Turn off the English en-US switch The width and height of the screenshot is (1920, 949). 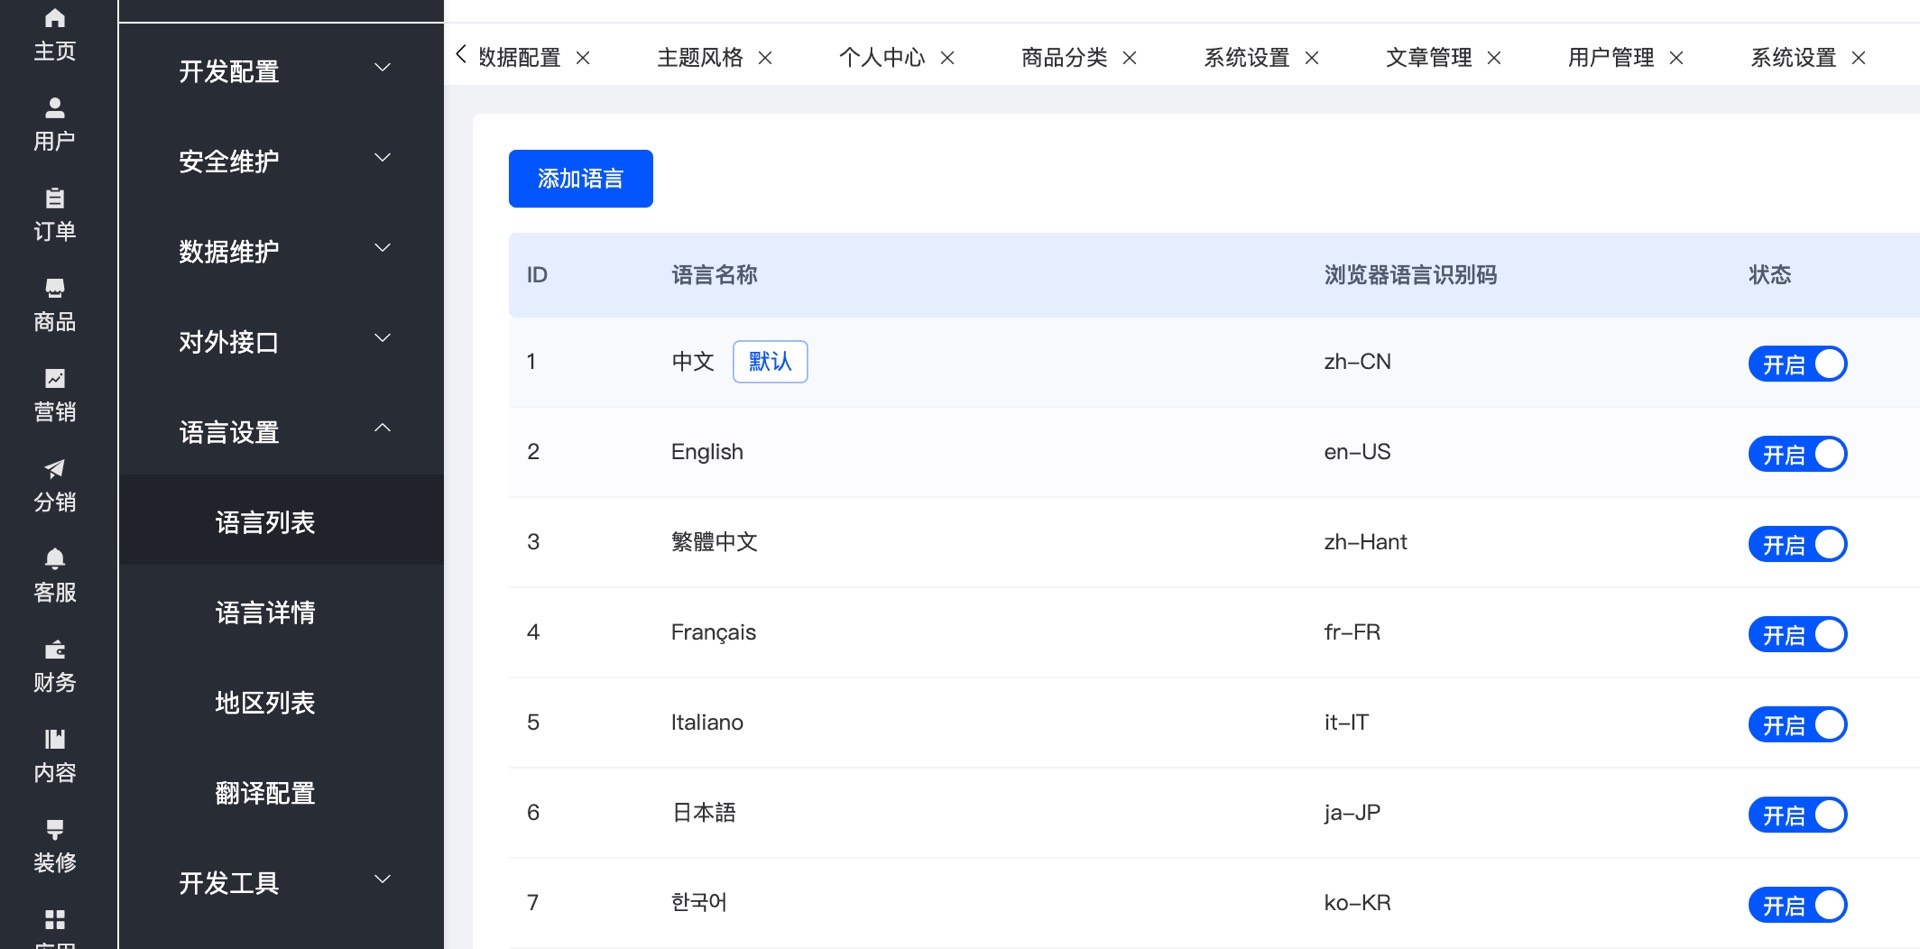(x=1797, y=454)
